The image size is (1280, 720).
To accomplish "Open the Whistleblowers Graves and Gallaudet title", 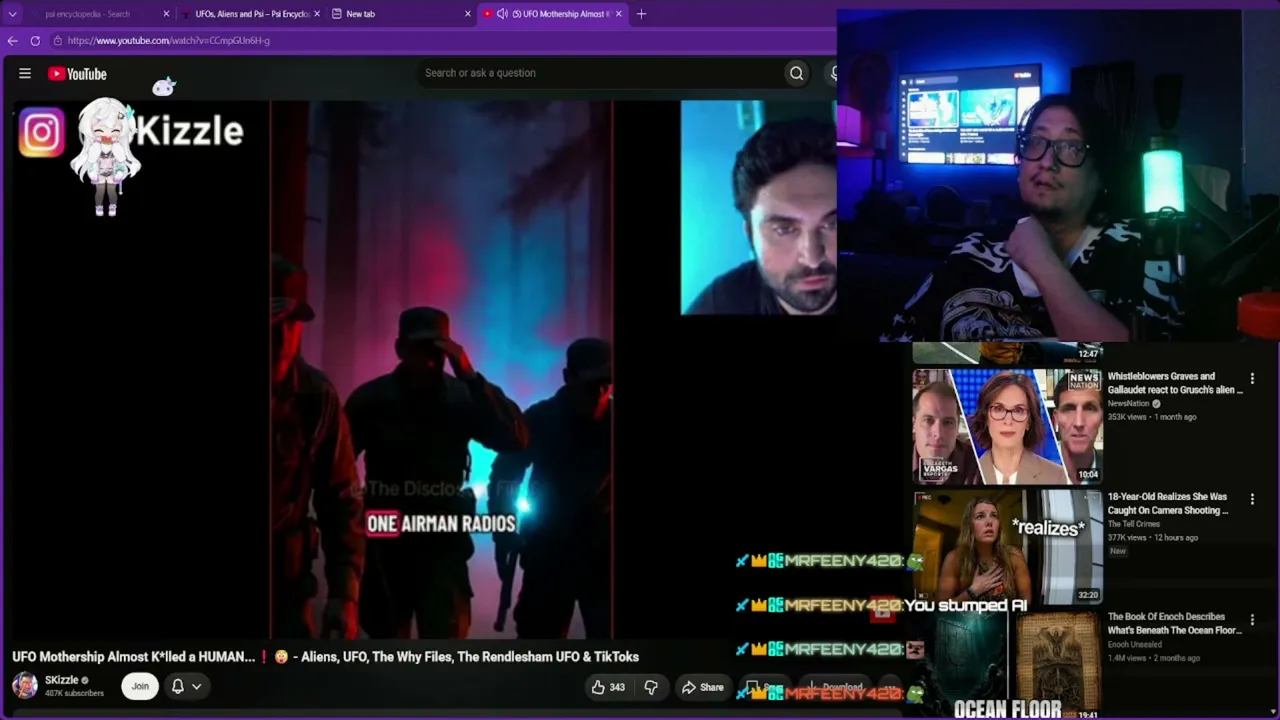I will coord(1175,383).
